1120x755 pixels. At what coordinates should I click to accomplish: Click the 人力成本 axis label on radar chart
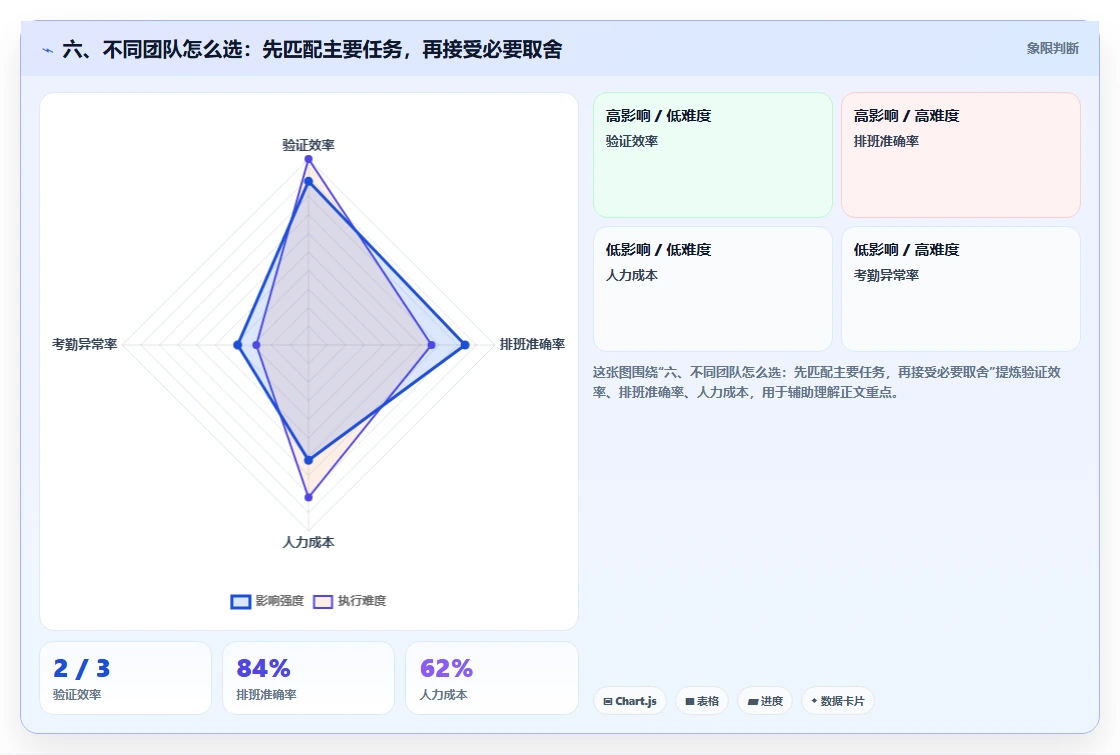(309, 542)
